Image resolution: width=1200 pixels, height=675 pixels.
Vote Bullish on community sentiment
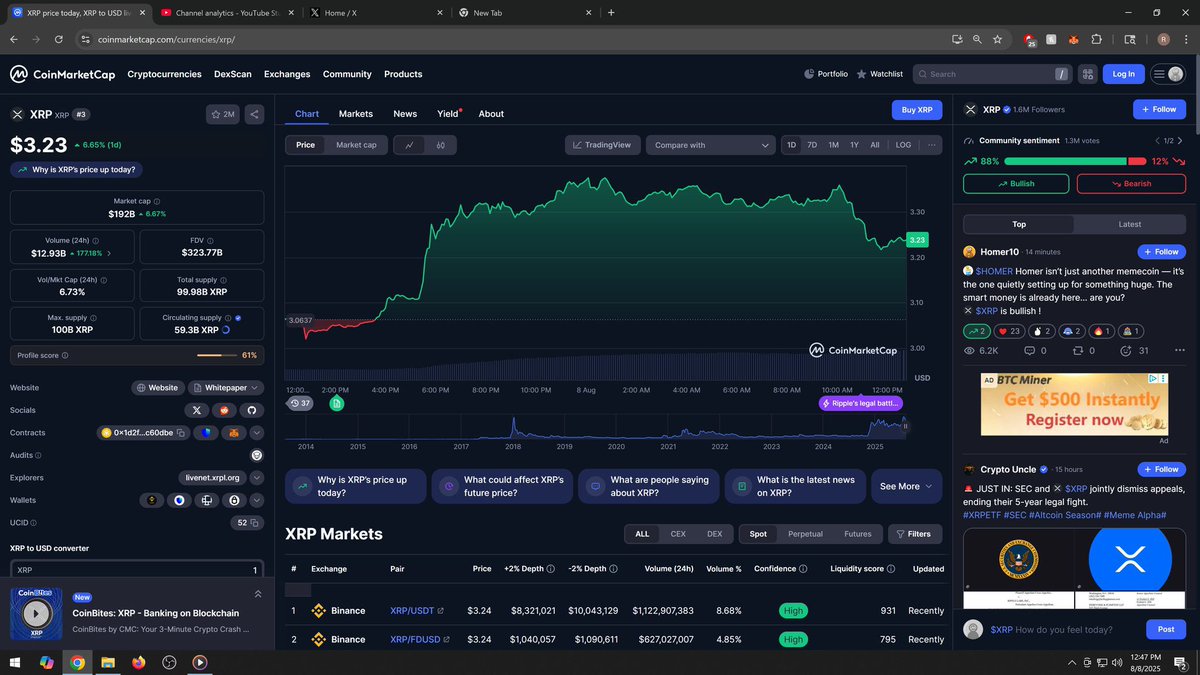(x=1015, y=183)
